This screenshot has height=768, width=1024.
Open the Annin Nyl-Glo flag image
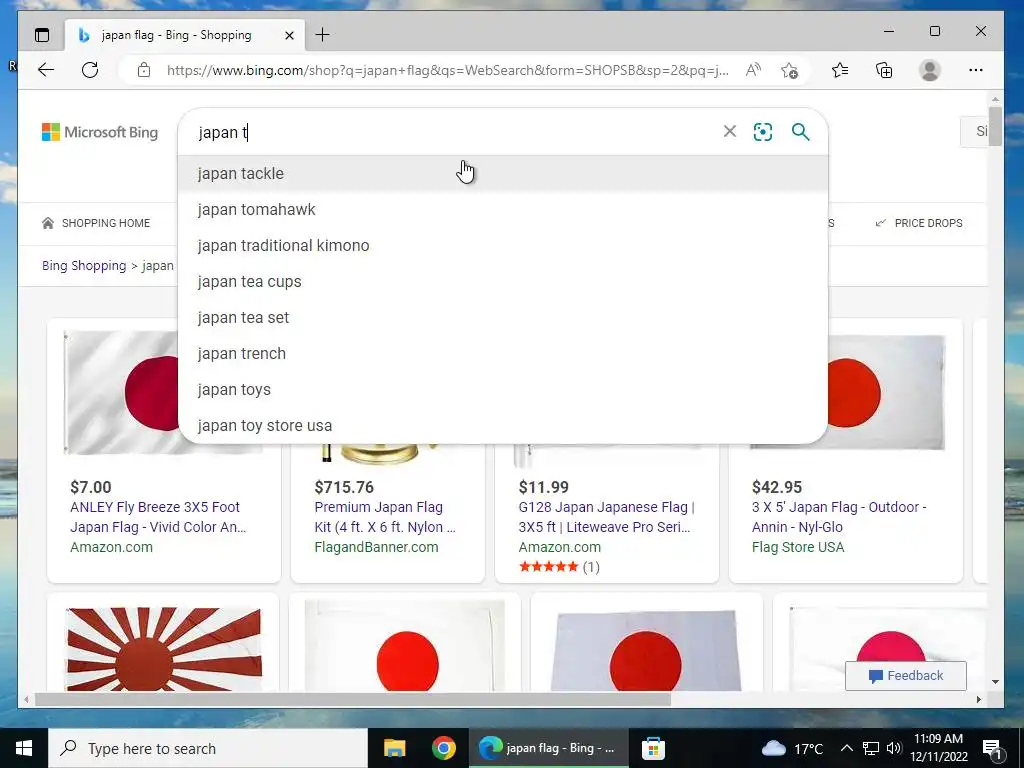coord(887,392)
